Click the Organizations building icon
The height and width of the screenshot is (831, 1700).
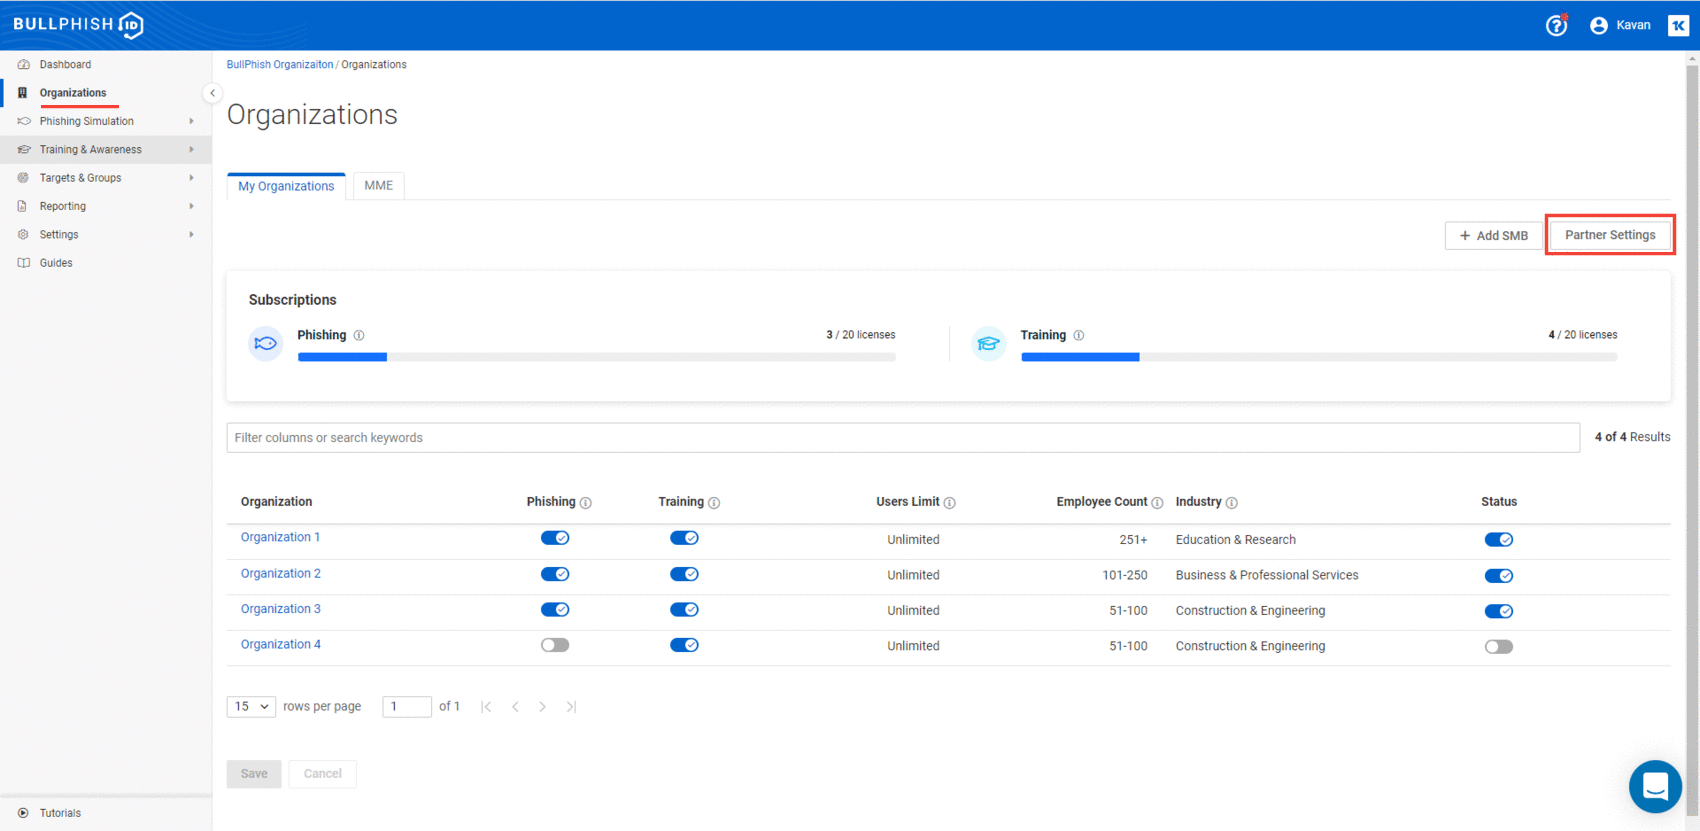[23, 93]
